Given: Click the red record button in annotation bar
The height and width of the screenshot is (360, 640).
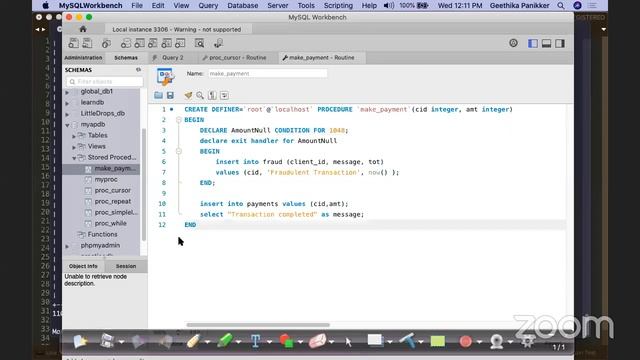Looking at the screenshot, I should point(465,341).
